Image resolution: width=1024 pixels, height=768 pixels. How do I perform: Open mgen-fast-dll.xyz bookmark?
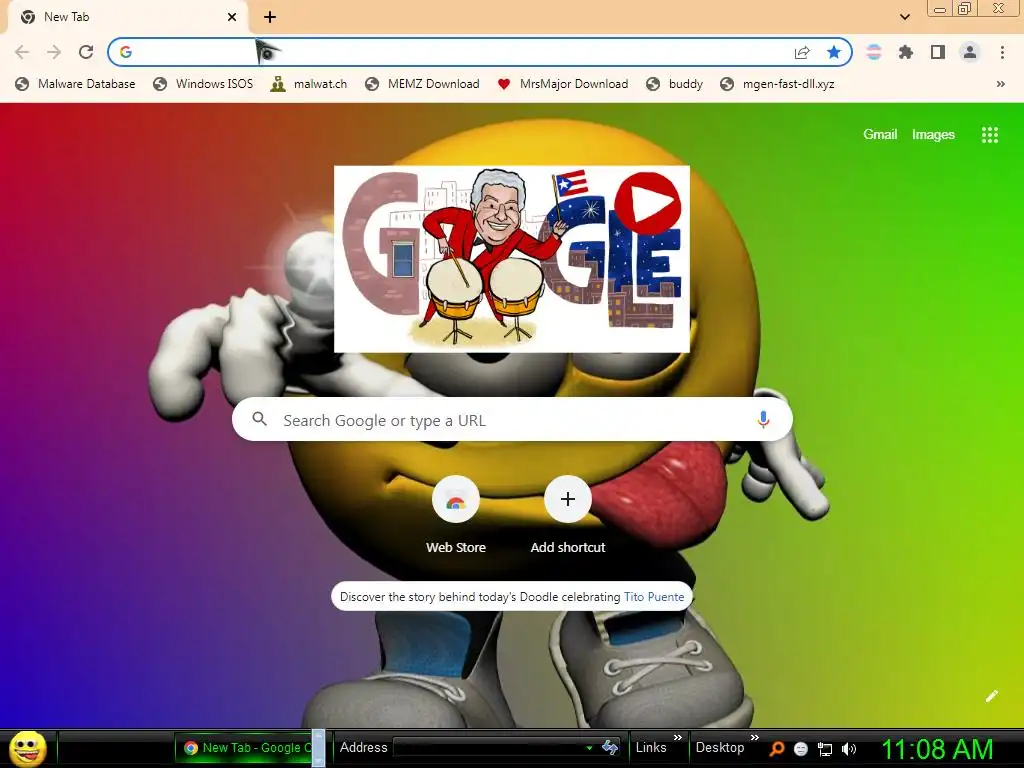776,84
